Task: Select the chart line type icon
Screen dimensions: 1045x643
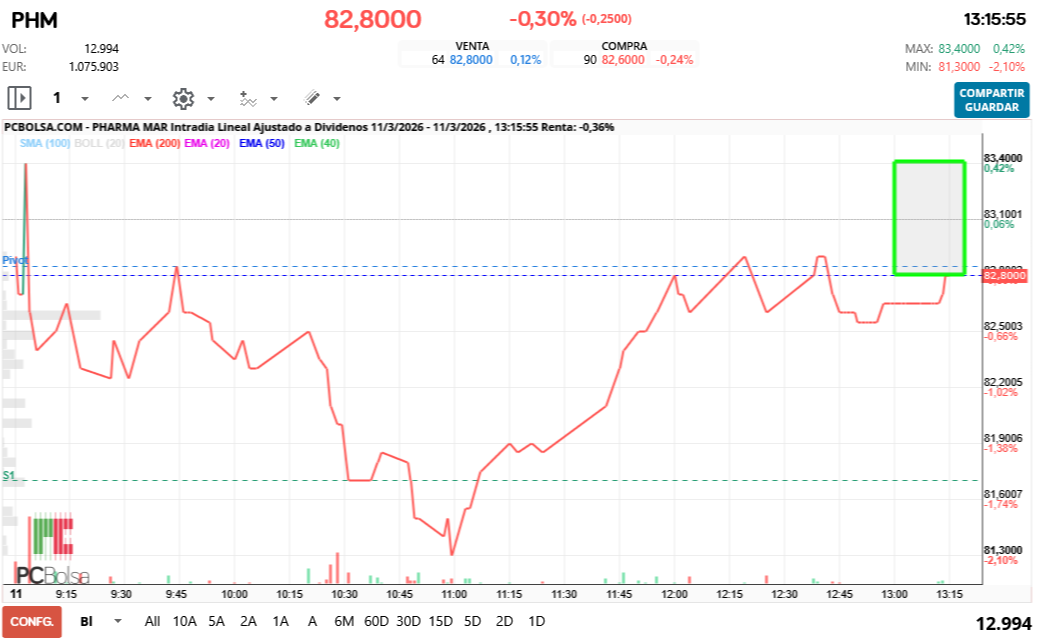Action: 119,98
